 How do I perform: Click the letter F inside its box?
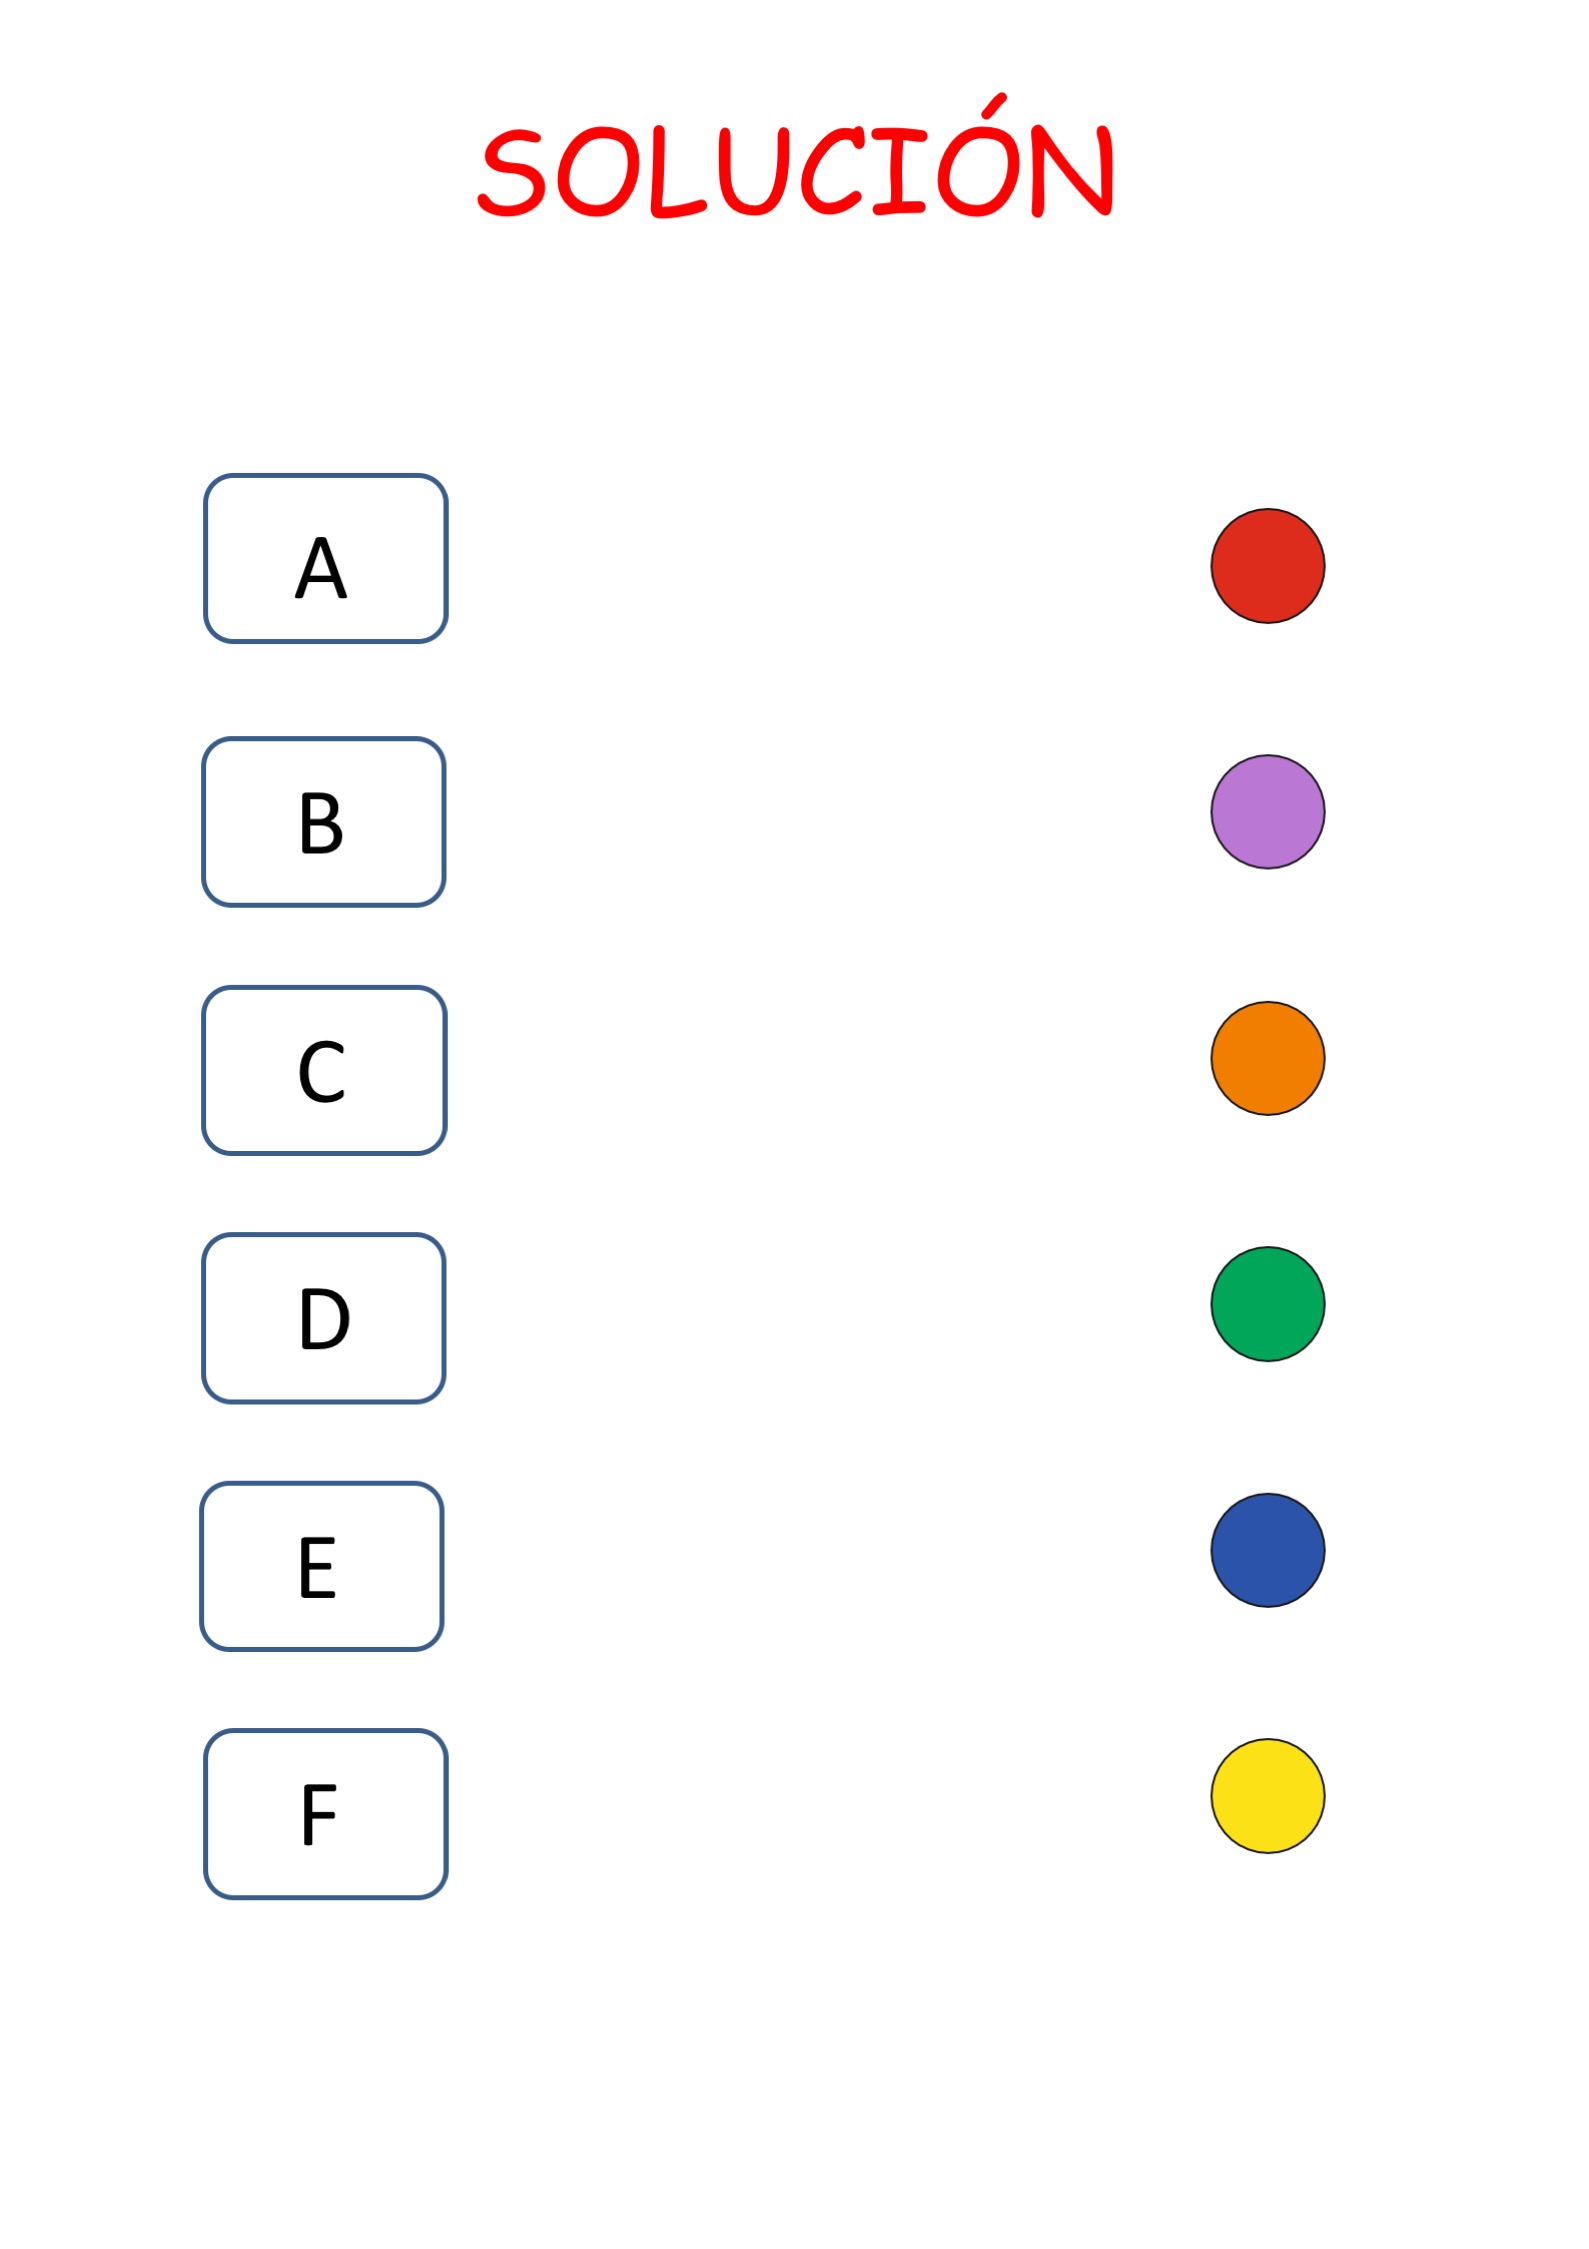(318, 1815)
